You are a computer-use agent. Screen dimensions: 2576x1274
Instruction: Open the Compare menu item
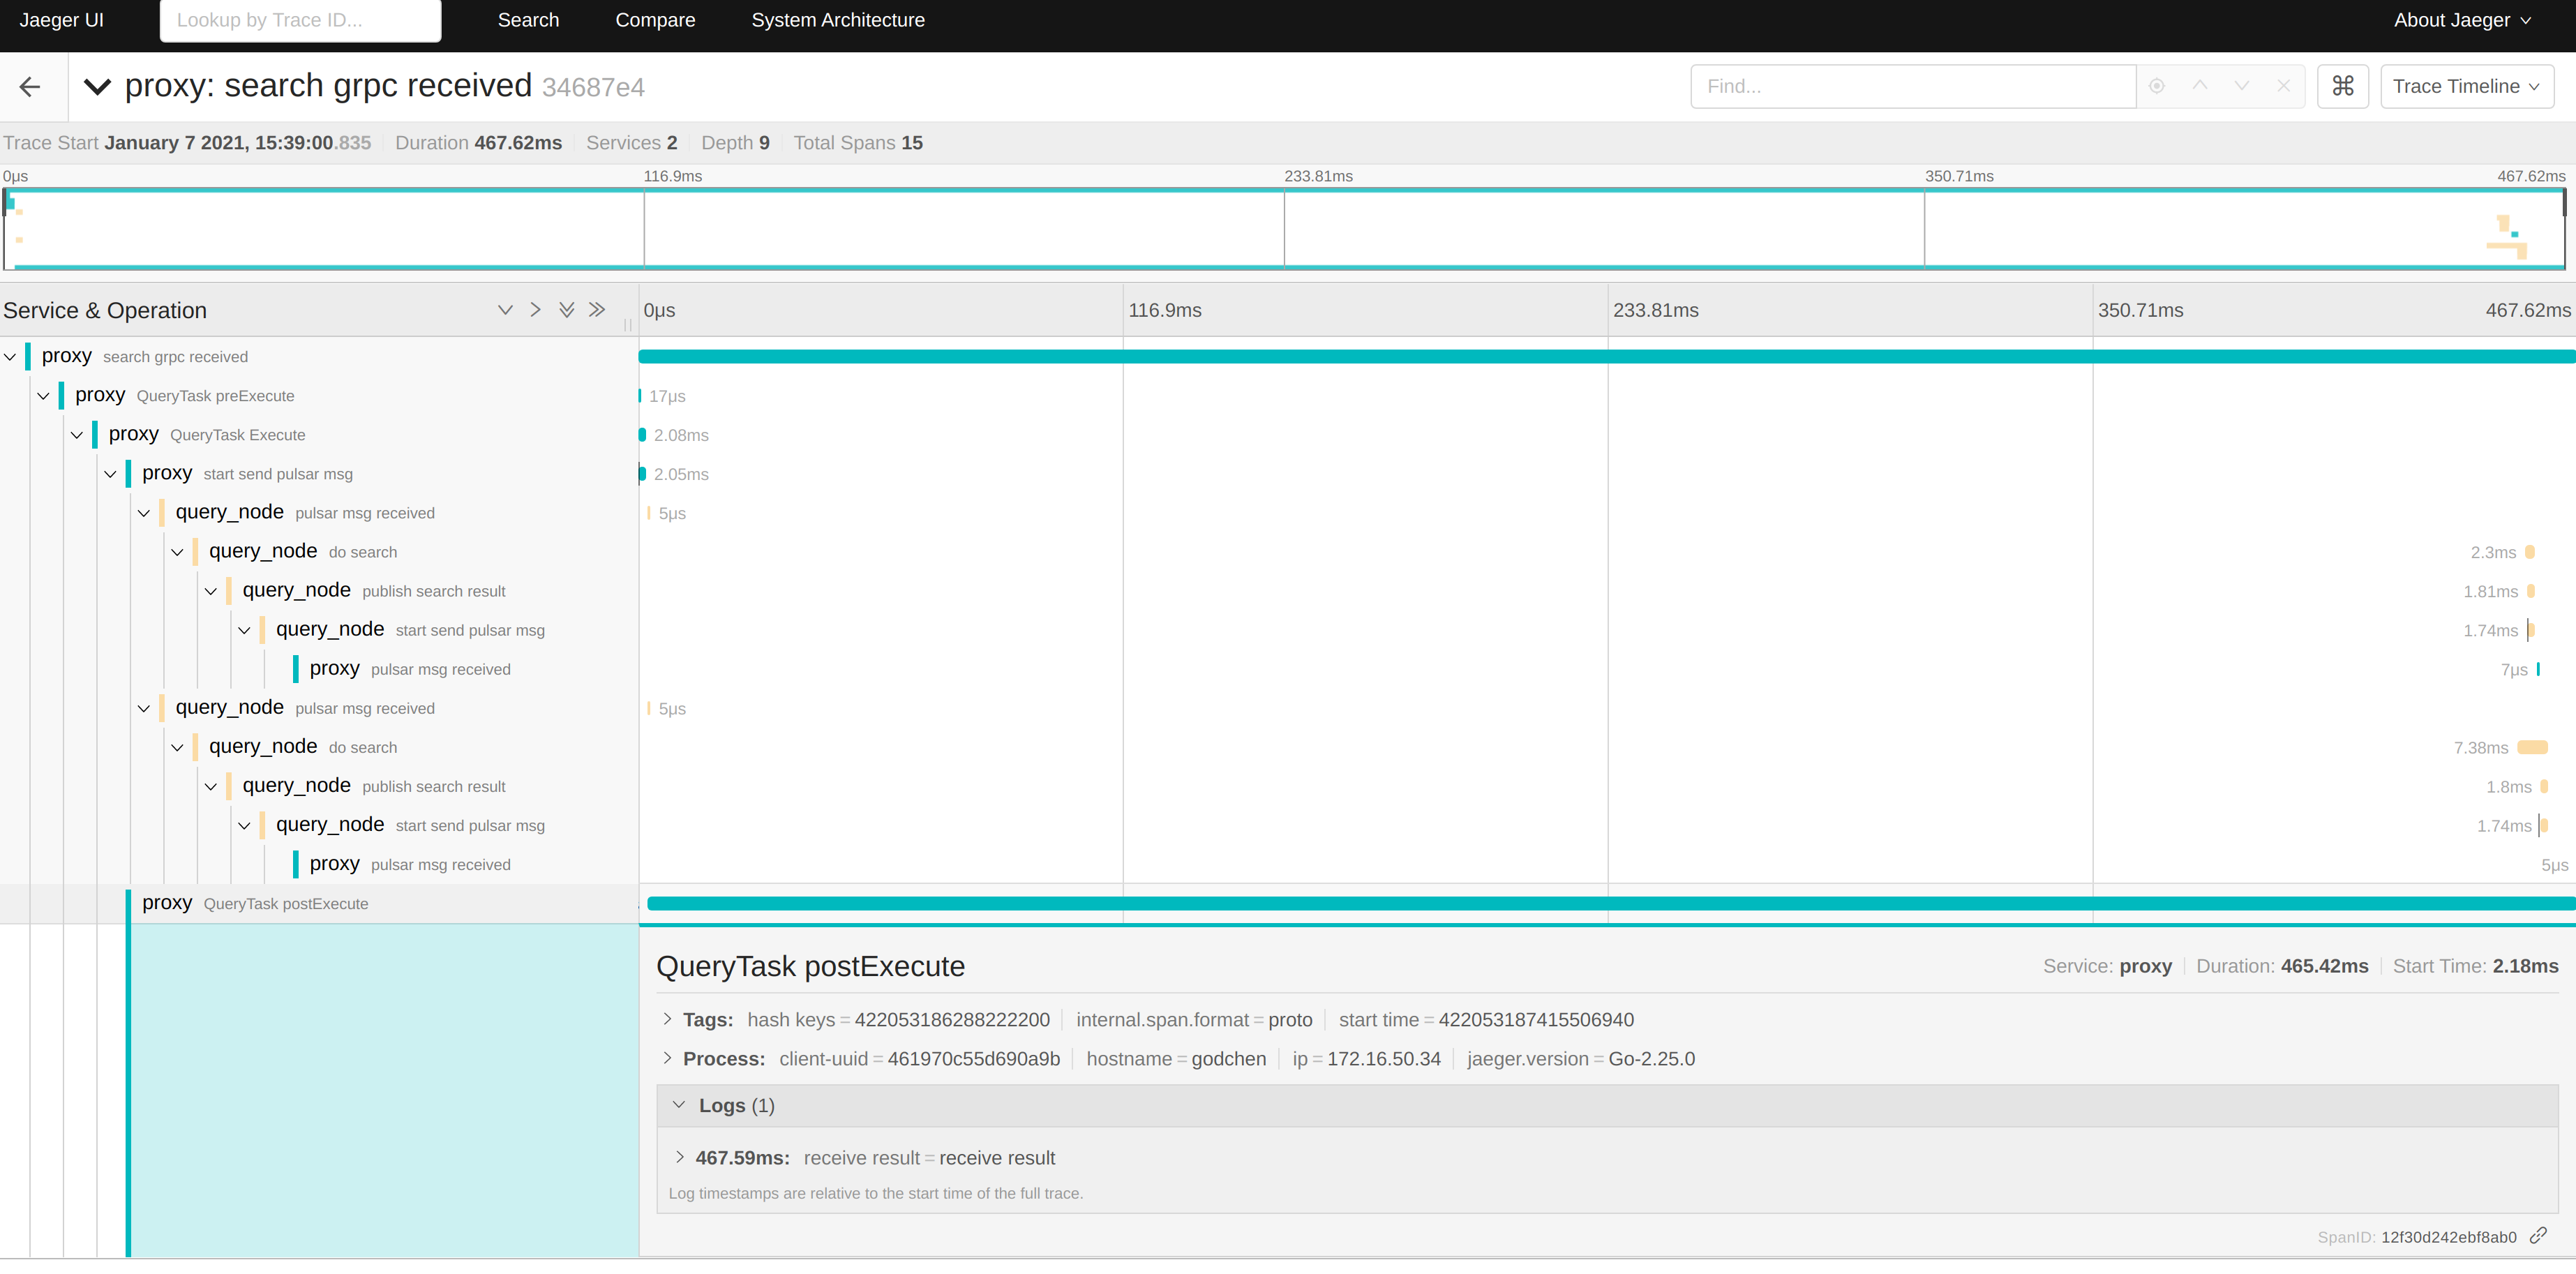point(655,20)
